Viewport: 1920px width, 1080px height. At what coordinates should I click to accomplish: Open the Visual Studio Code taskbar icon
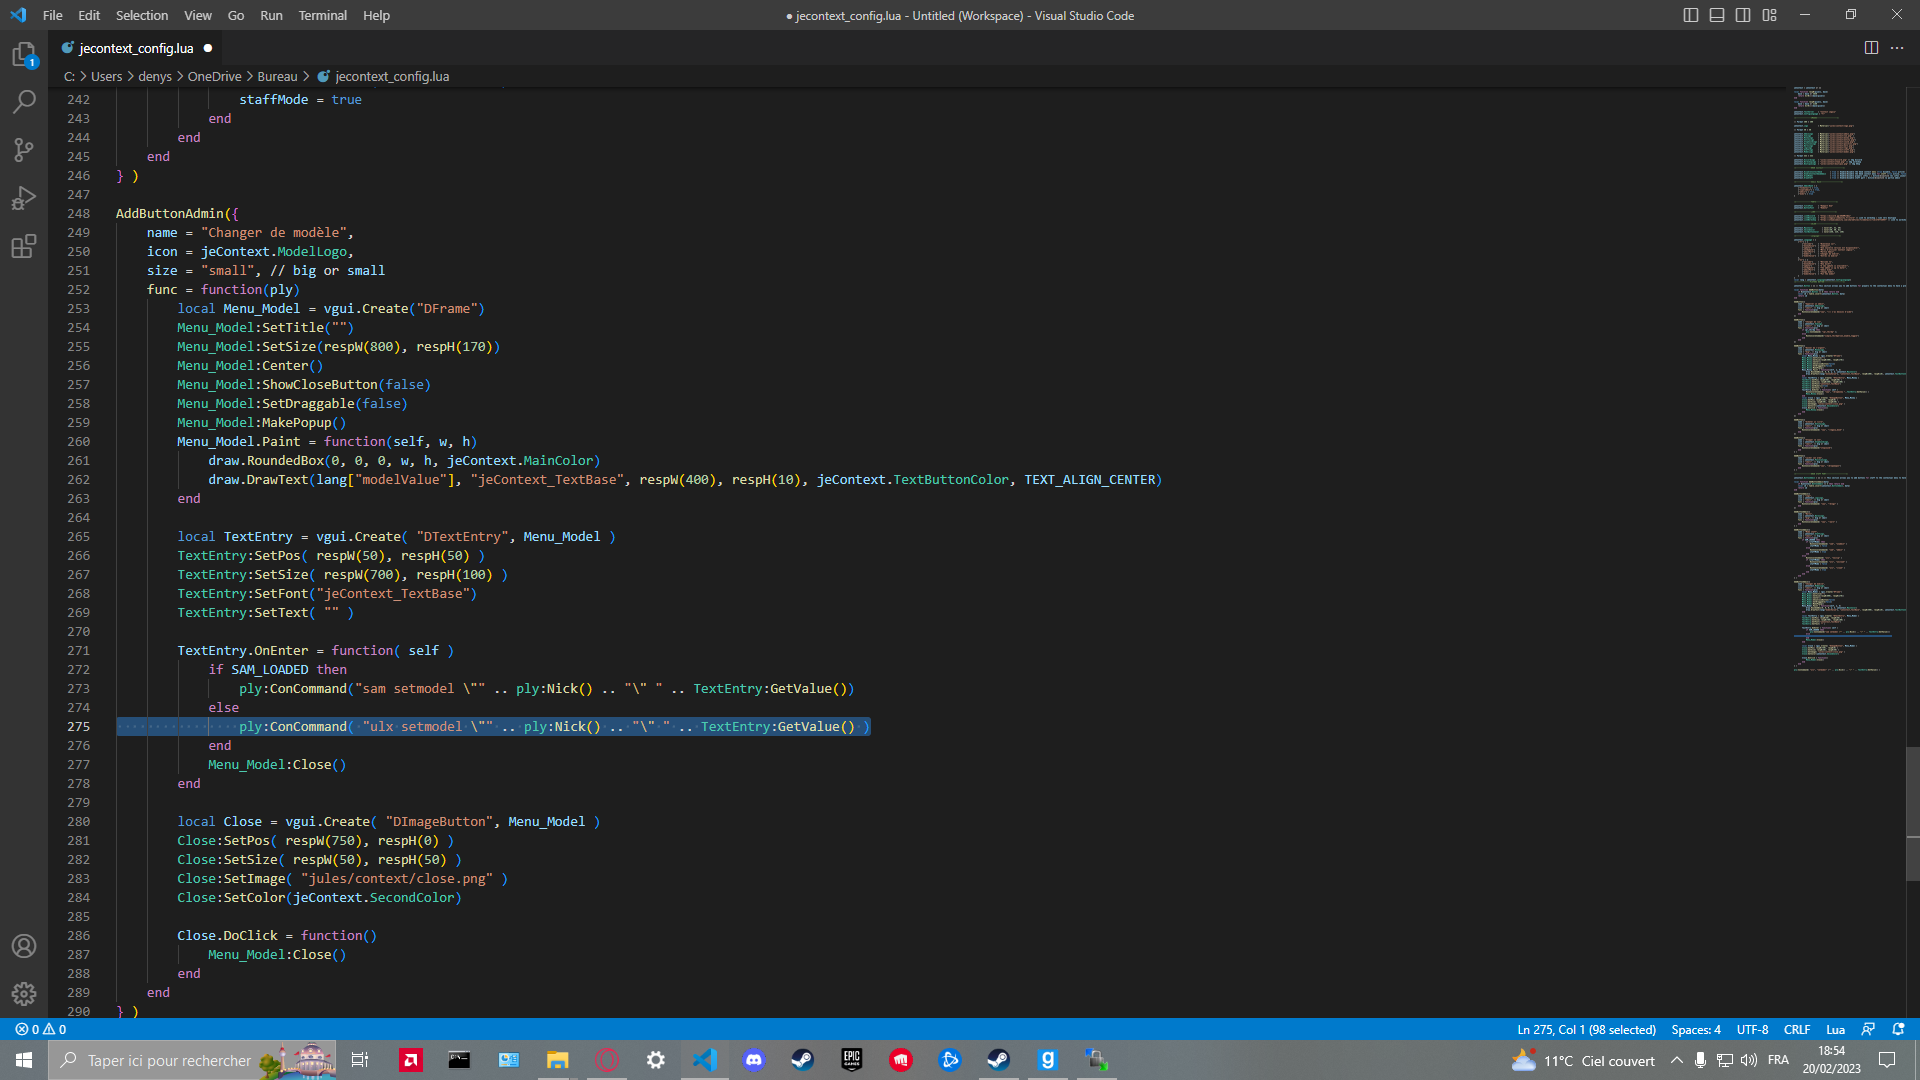pos(705,1060)
